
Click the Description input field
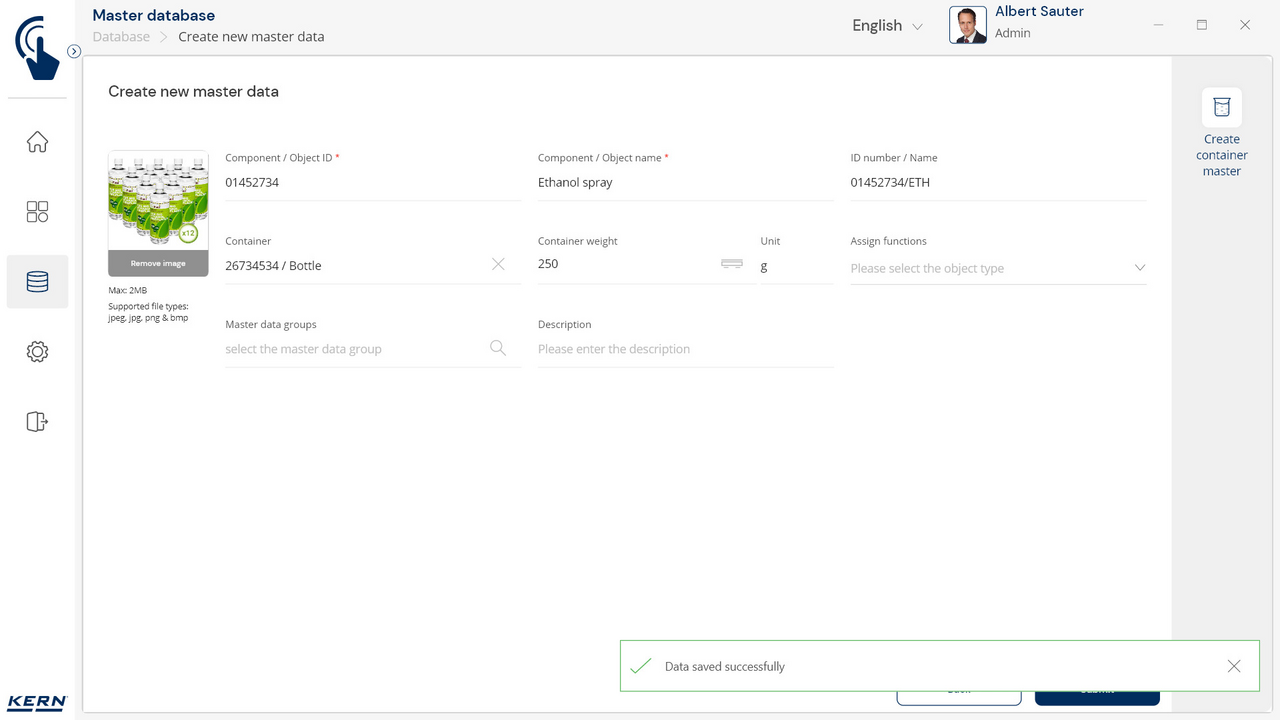(x=685, y=349)
